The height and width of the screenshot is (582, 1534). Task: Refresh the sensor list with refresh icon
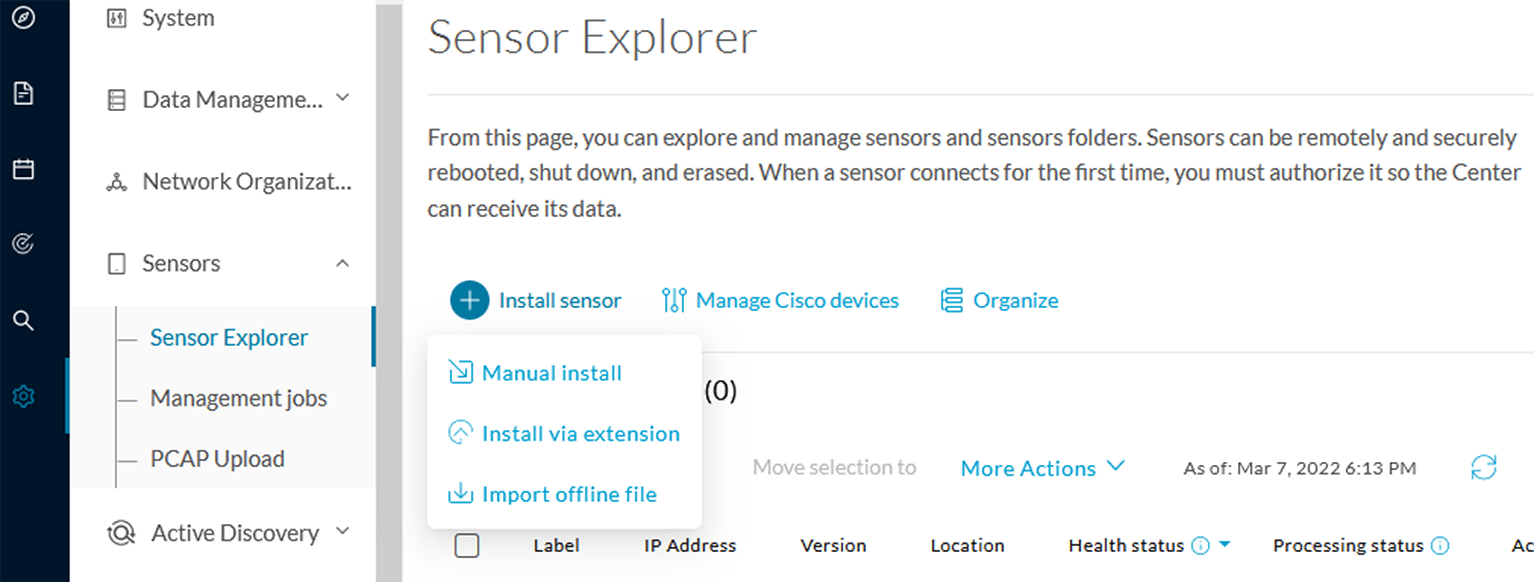point(1484,467)
